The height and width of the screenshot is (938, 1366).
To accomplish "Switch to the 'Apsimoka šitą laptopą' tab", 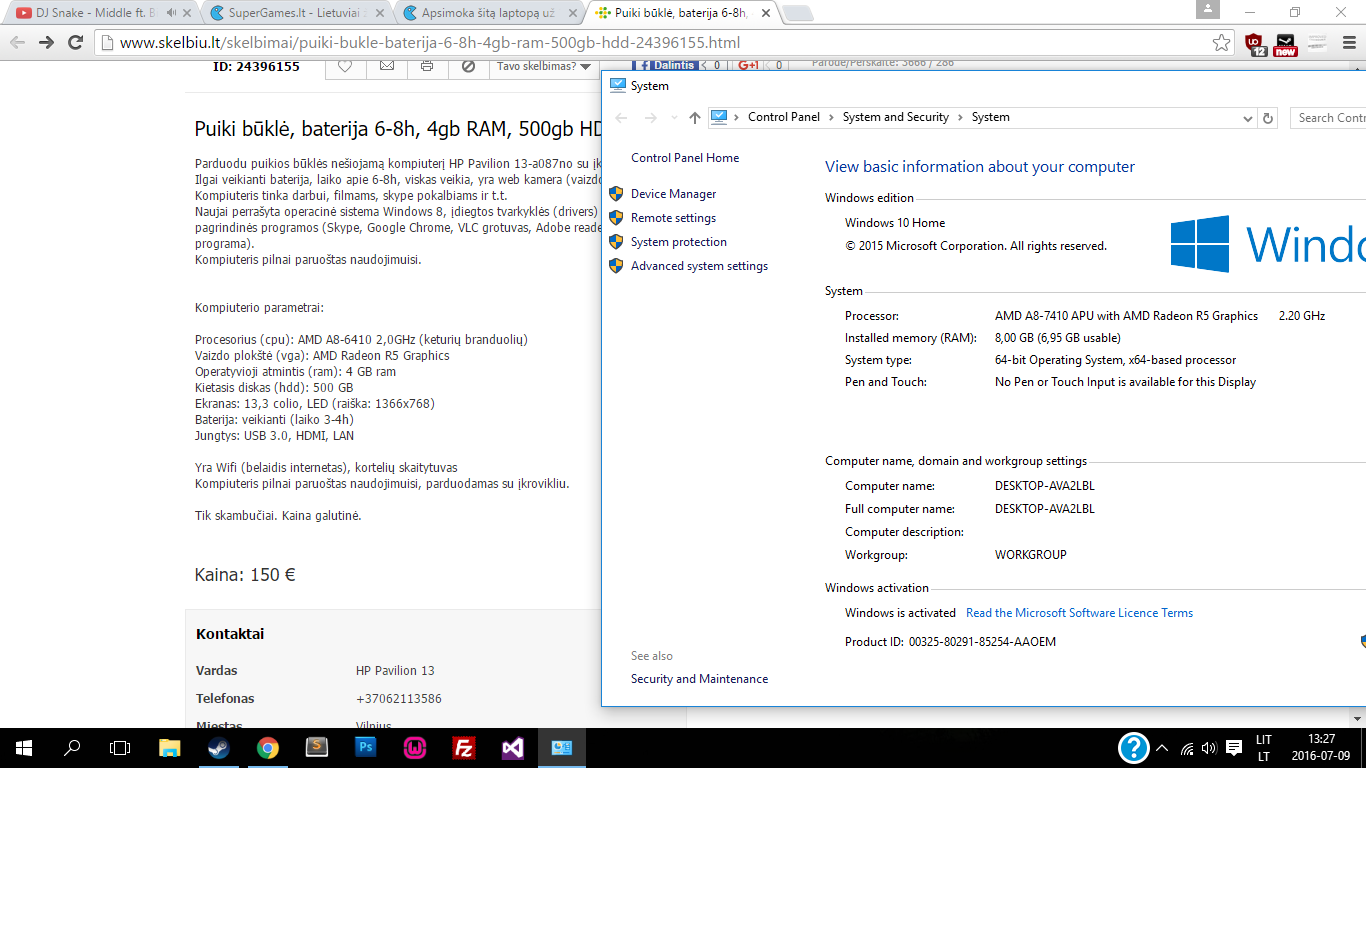I will (488, 13).
